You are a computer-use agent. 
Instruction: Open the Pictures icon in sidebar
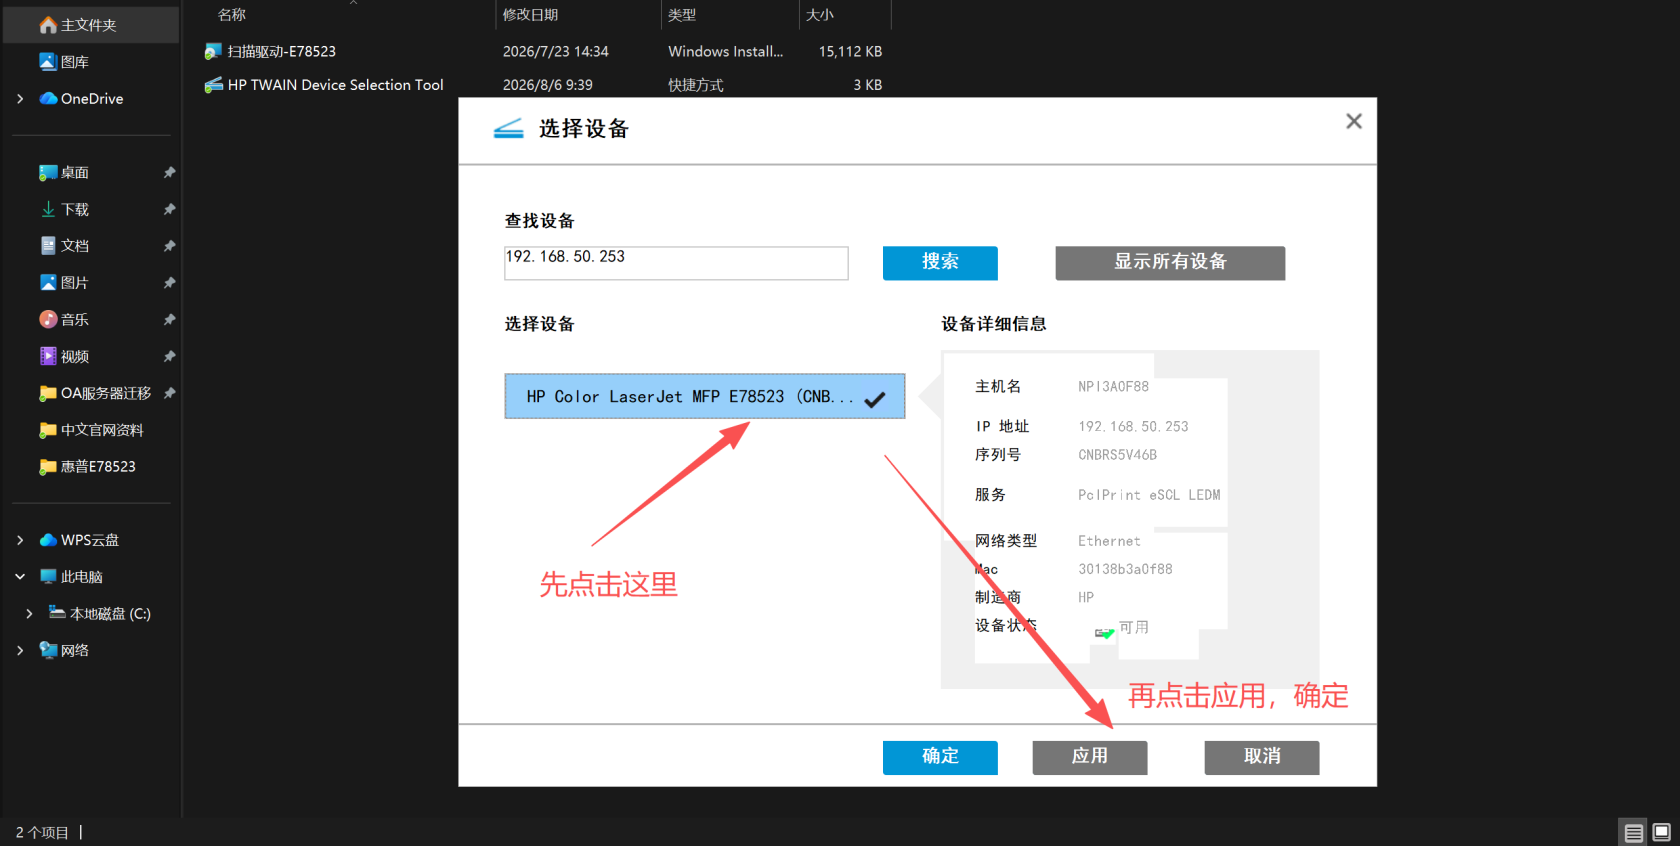pos(48,283)
